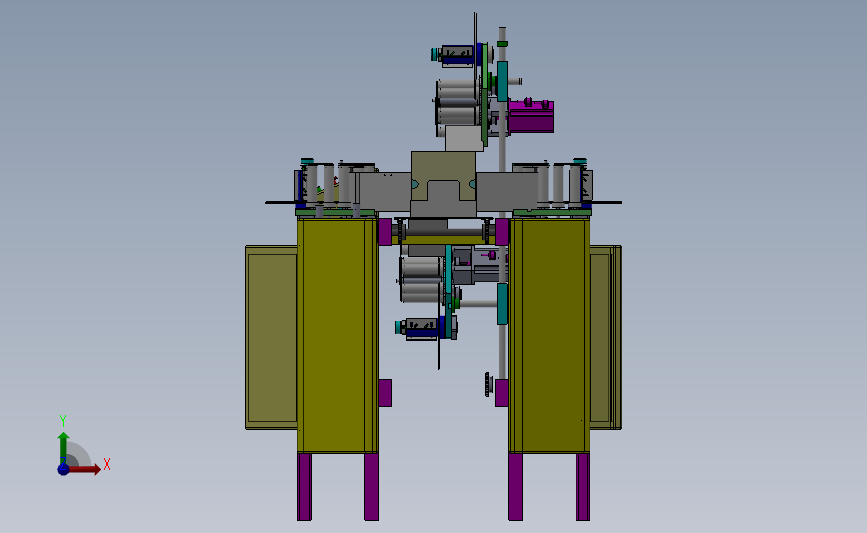This screenshot has width=867, height=533.
Task: Select the large gray rollers below the center fixture
Action: tap(421, 279)
